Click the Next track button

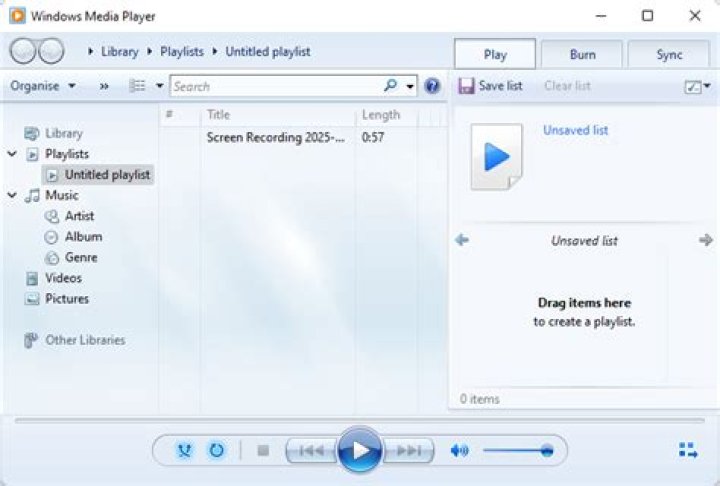click(408, 451)
